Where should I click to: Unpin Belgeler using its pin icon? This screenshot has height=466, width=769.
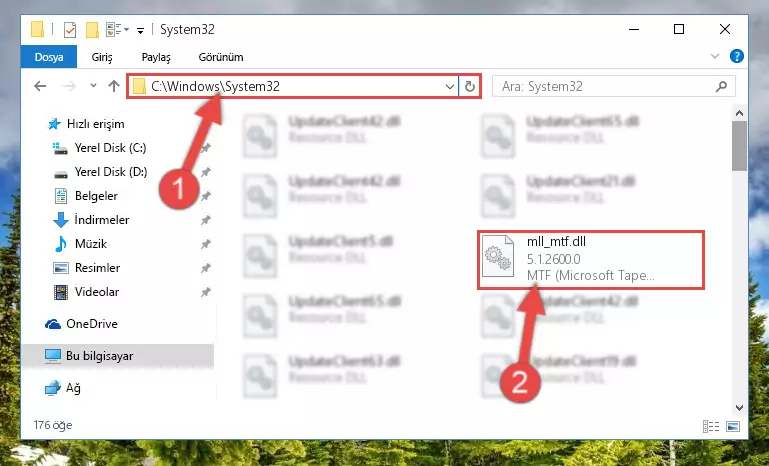click(x=205, y=196)
